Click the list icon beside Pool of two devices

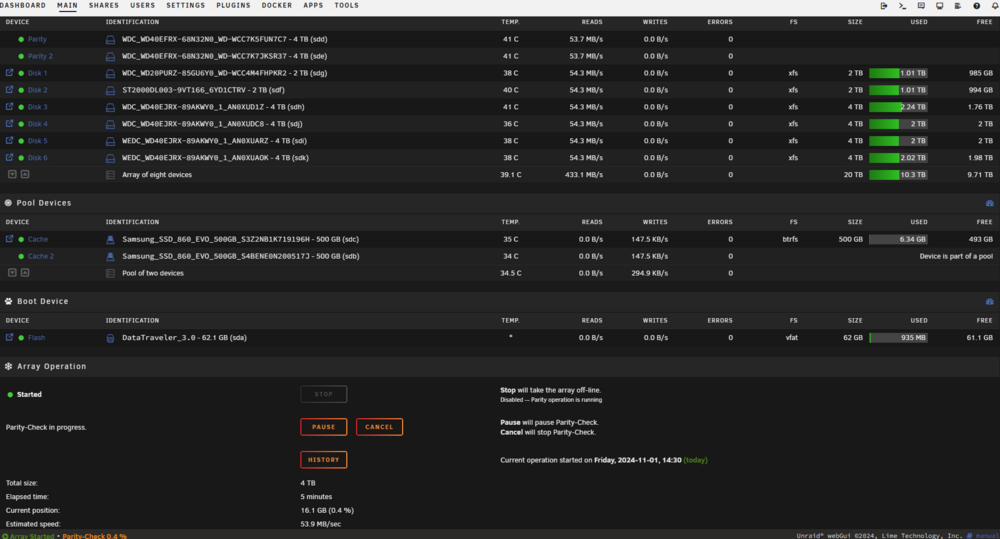(110, 273)
